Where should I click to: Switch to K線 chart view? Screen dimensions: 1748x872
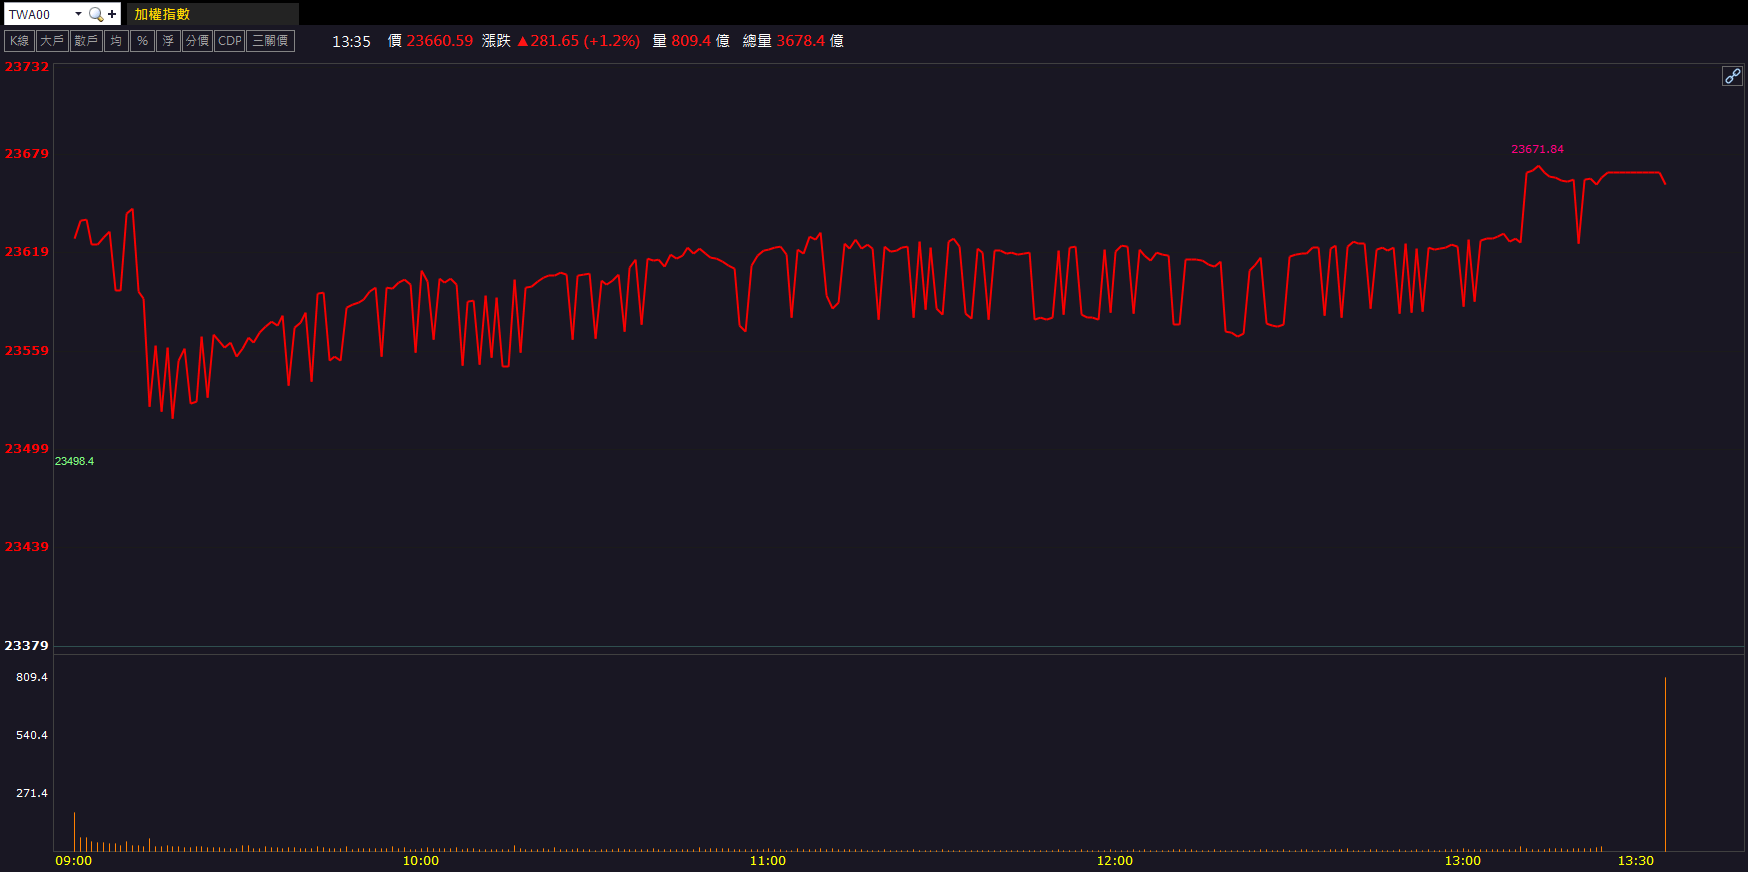tap(20, 41)
